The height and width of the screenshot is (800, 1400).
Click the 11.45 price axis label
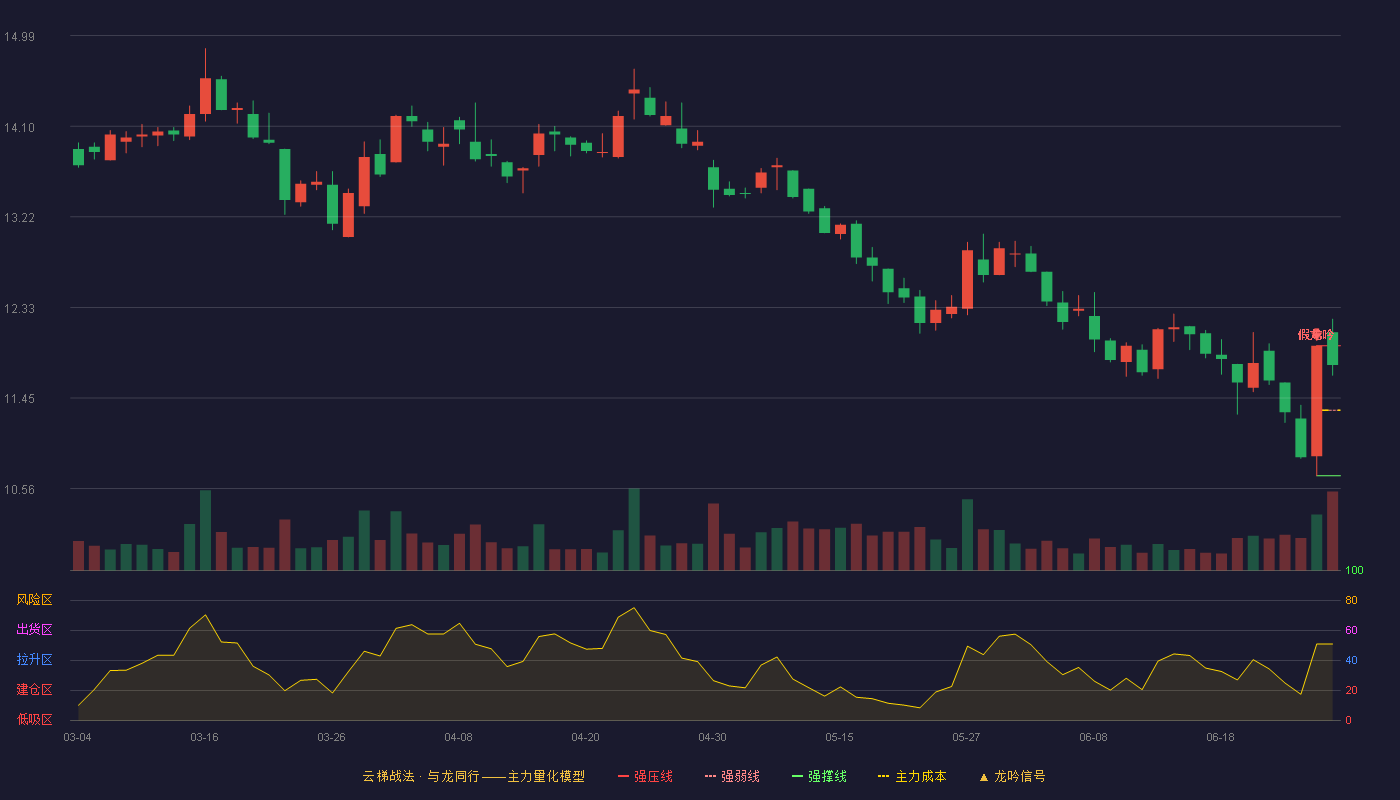[x=19, y=399]
